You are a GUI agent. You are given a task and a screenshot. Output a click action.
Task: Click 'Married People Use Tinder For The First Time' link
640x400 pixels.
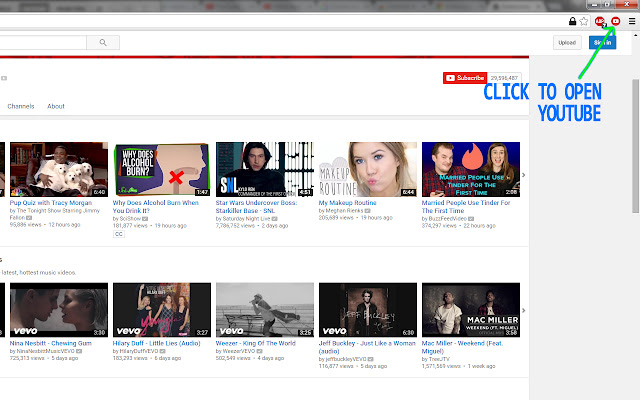tap(466, 207)
